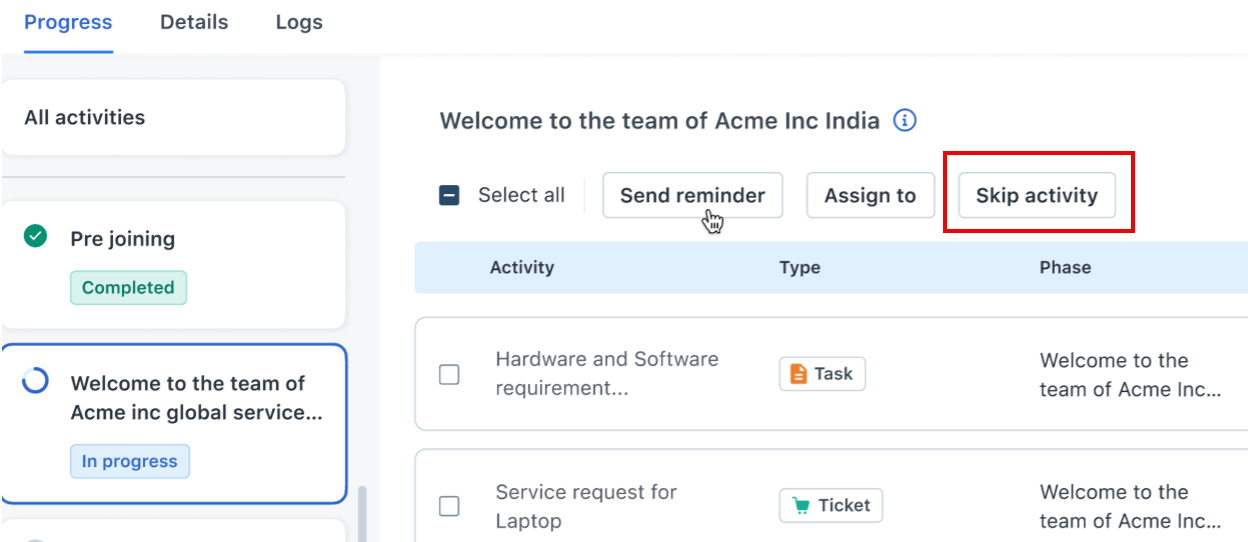Open the Logs tab
The width and height of the screenshot is (1248, 542).
tap(299, 22)
